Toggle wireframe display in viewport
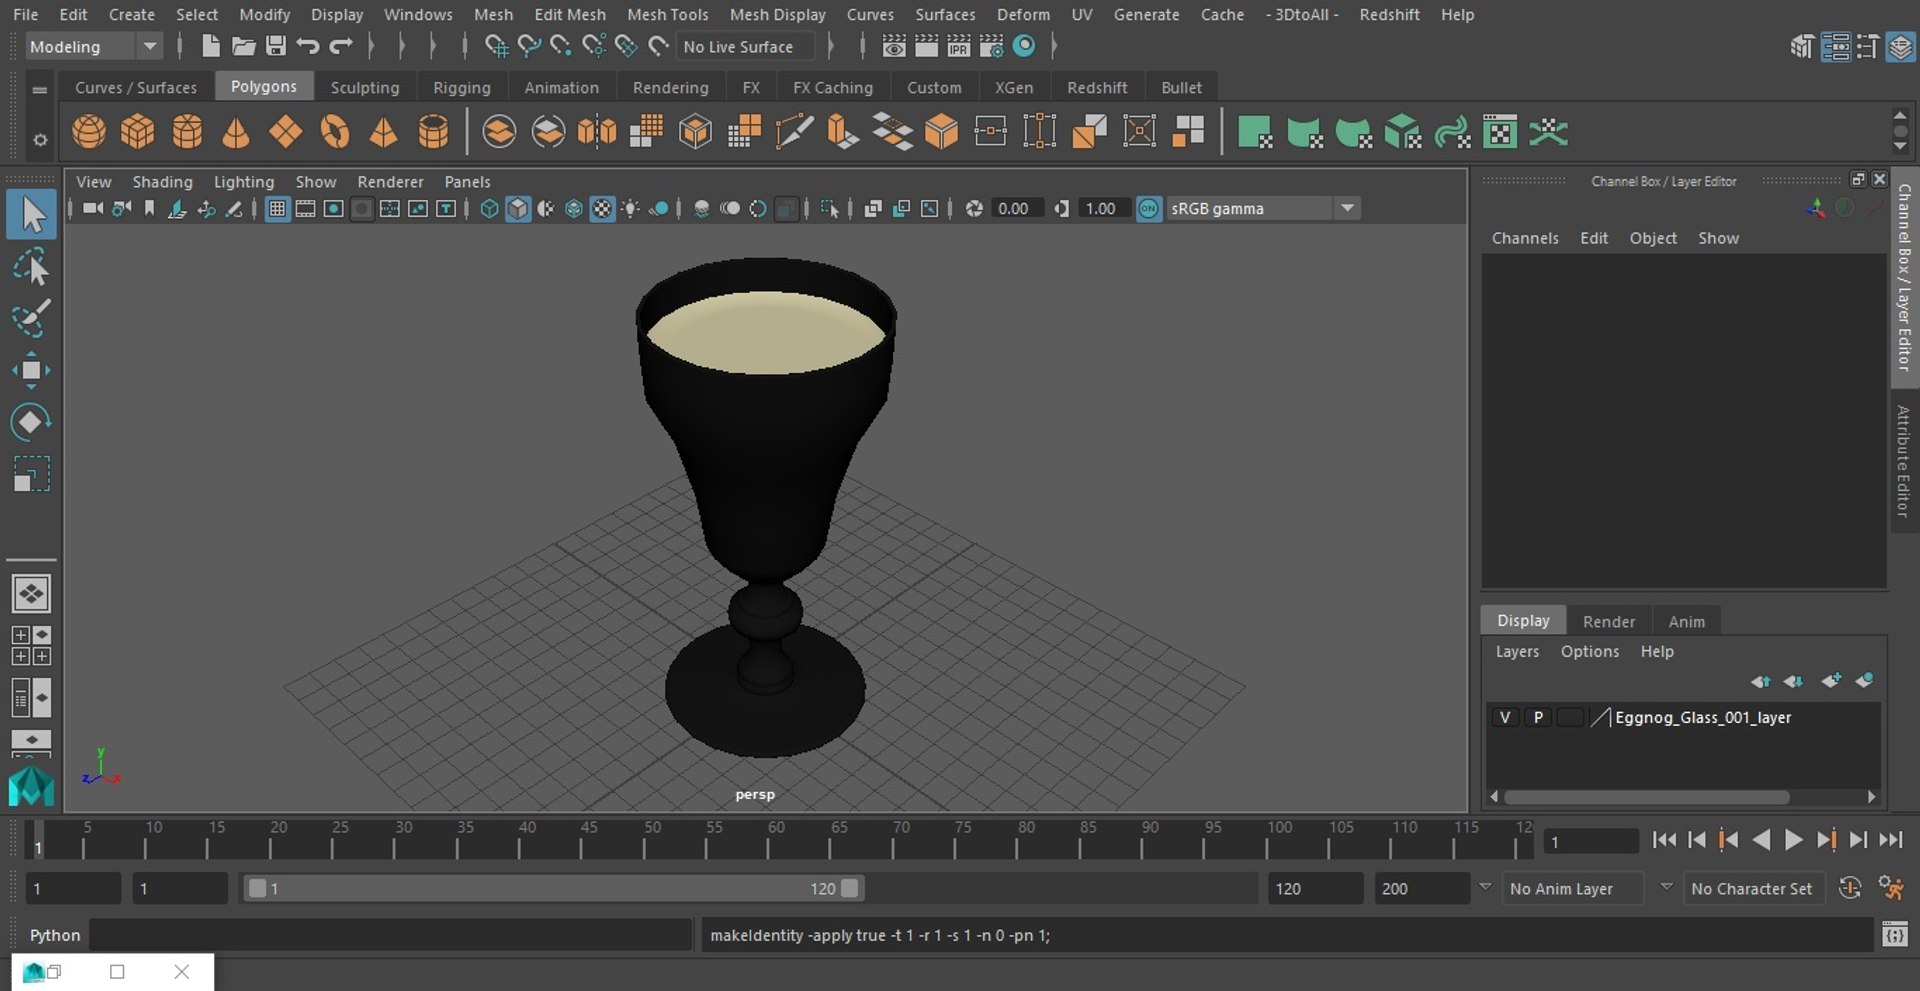The image size is (1920, 991). tap(489, 208)
